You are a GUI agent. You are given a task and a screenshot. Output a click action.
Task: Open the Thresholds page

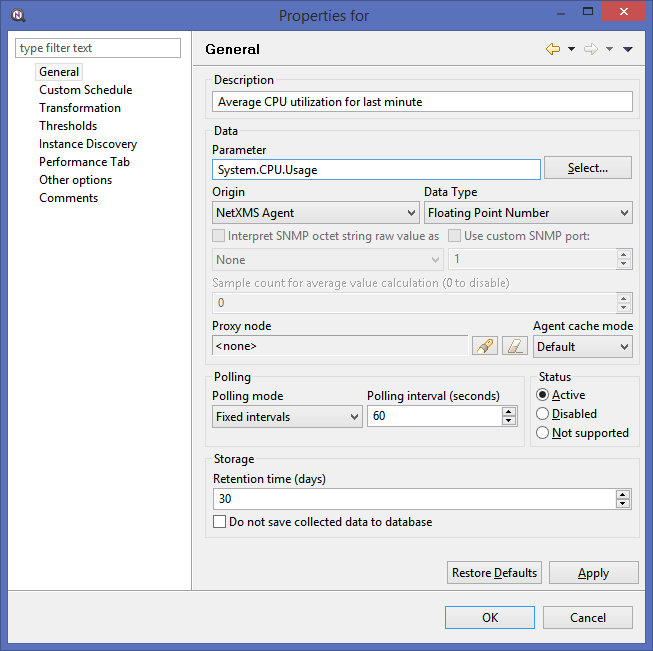click(x=68, y=126)
